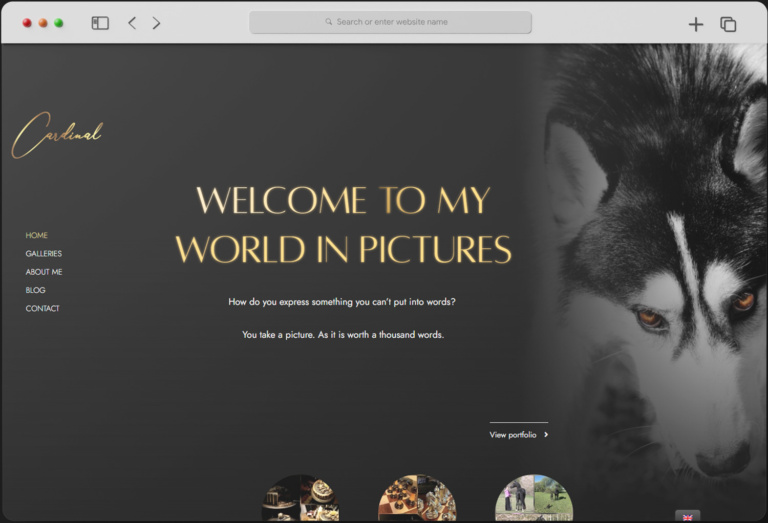Follow the View portfolio link
768x523 pixels.
click(513, 434)
